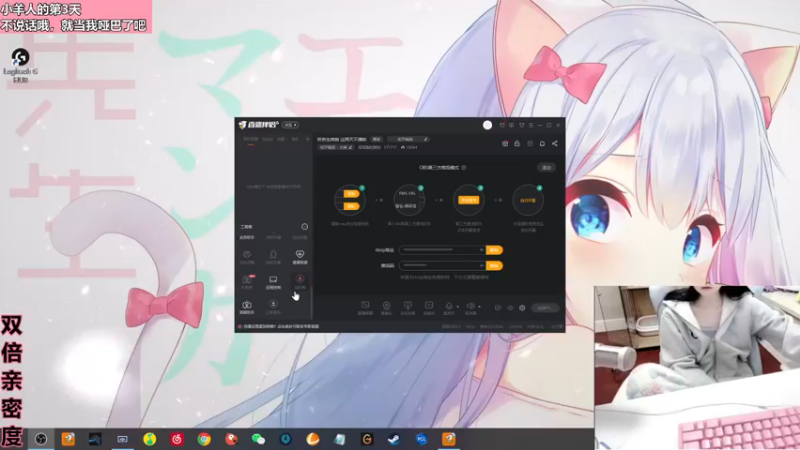Toggle visibility of the stream key
The image size is (800, 450).
[x=481, y=265]
